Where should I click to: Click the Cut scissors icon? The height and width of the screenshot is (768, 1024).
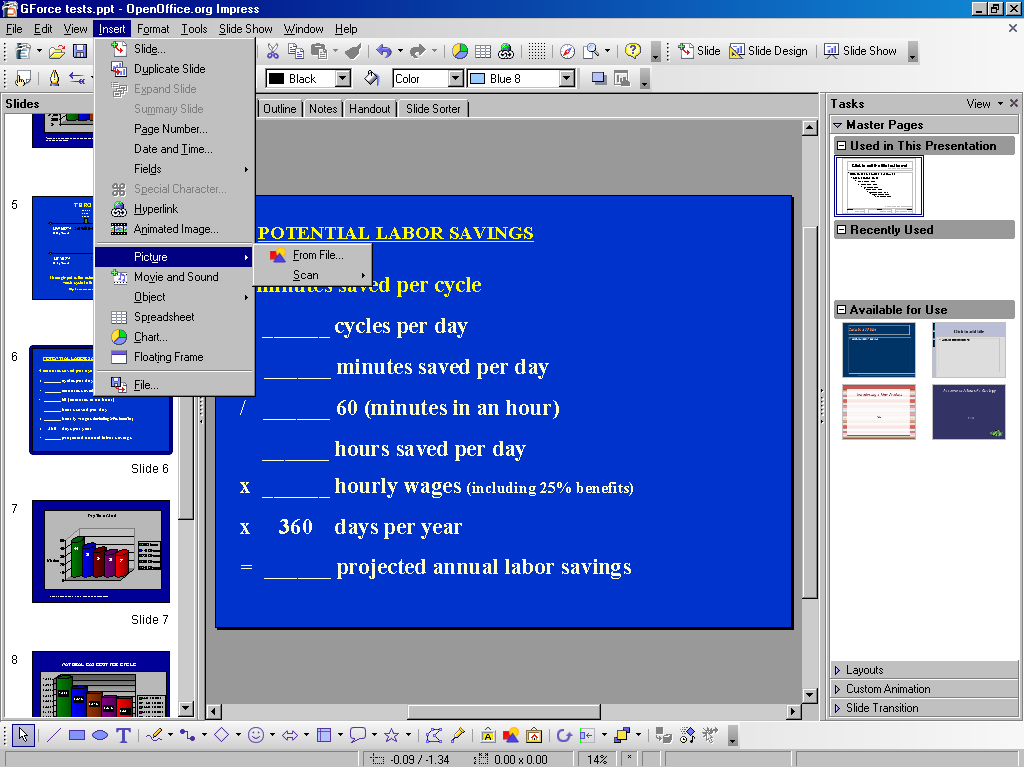[272, 51]
